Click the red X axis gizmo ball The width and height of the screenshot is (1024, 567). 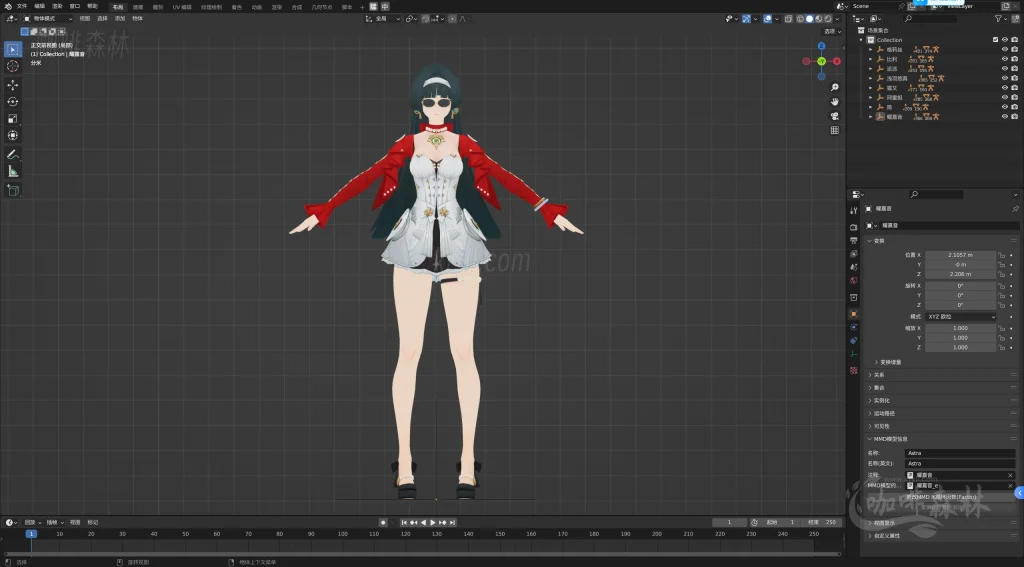pos(837,61)
